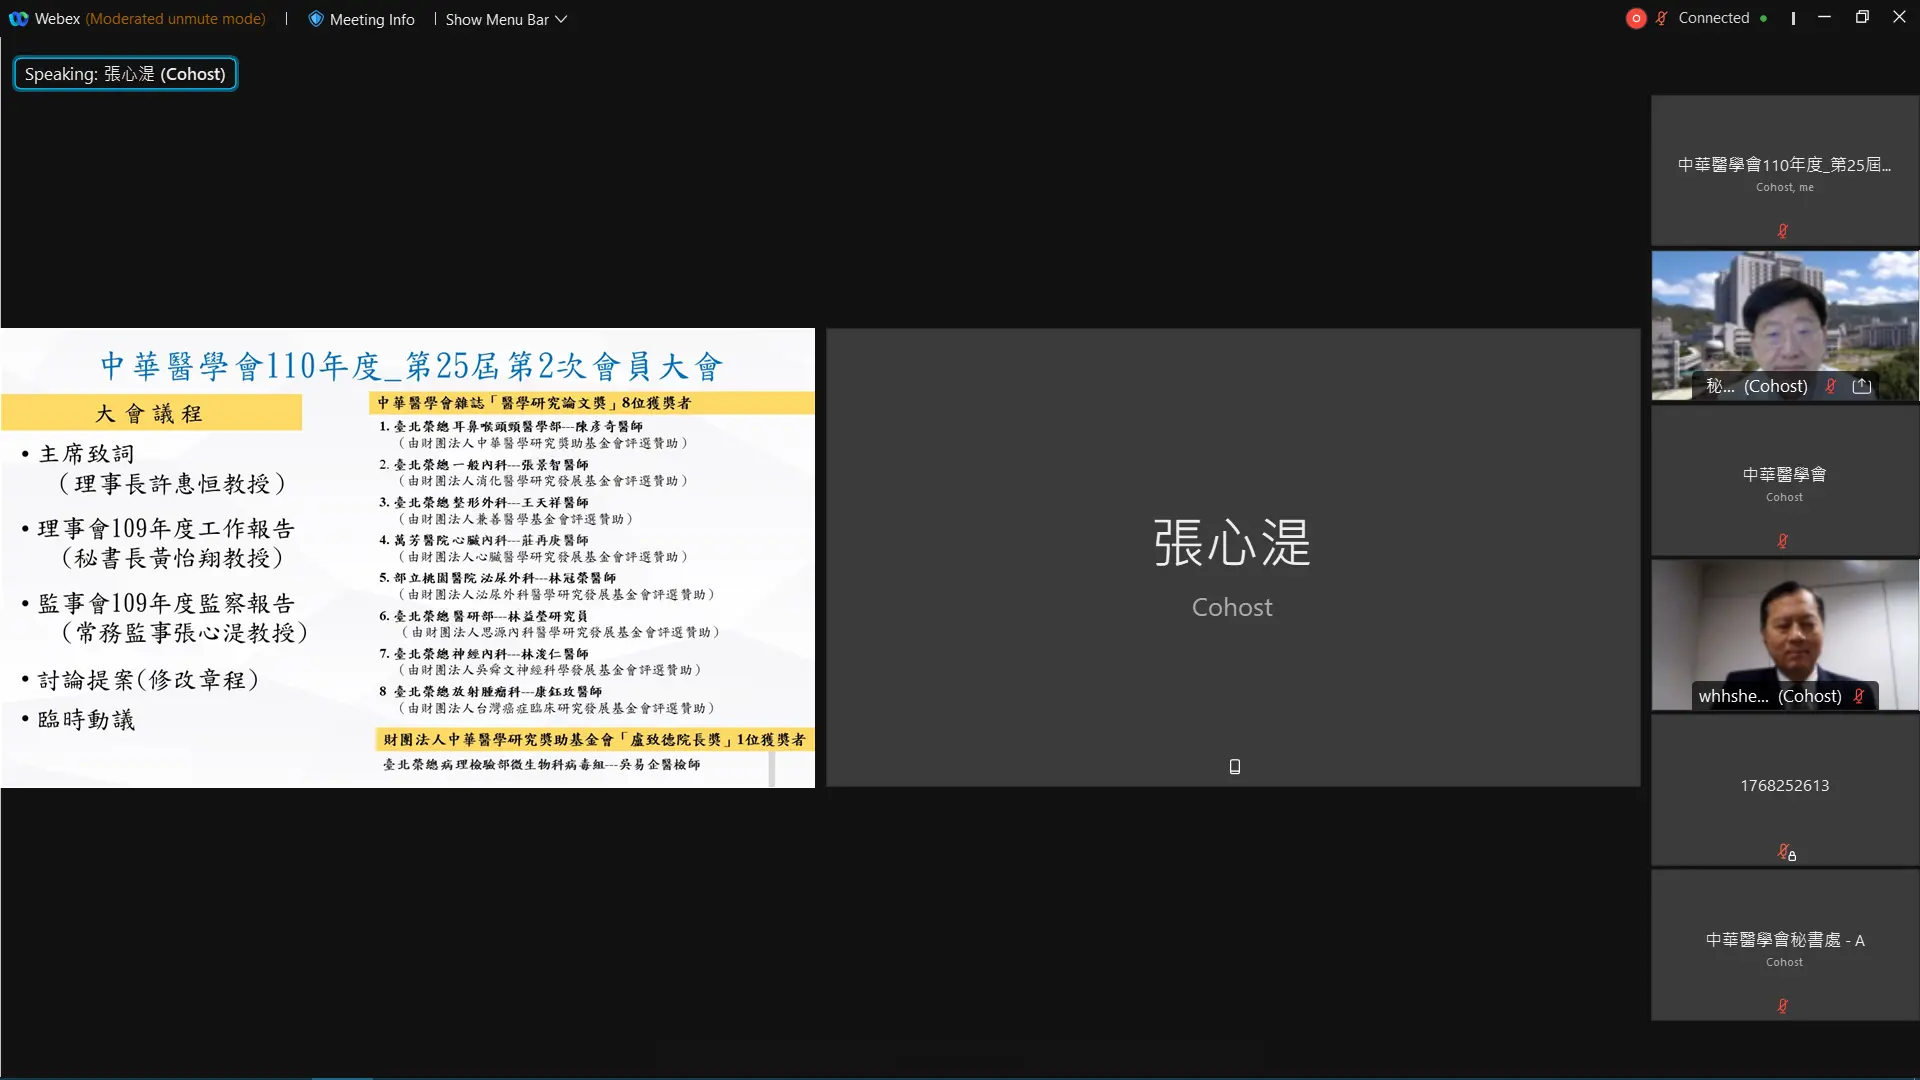Open the Show Menu Bar dropdown
The image size is (1920, 1080).
[505, 18]
